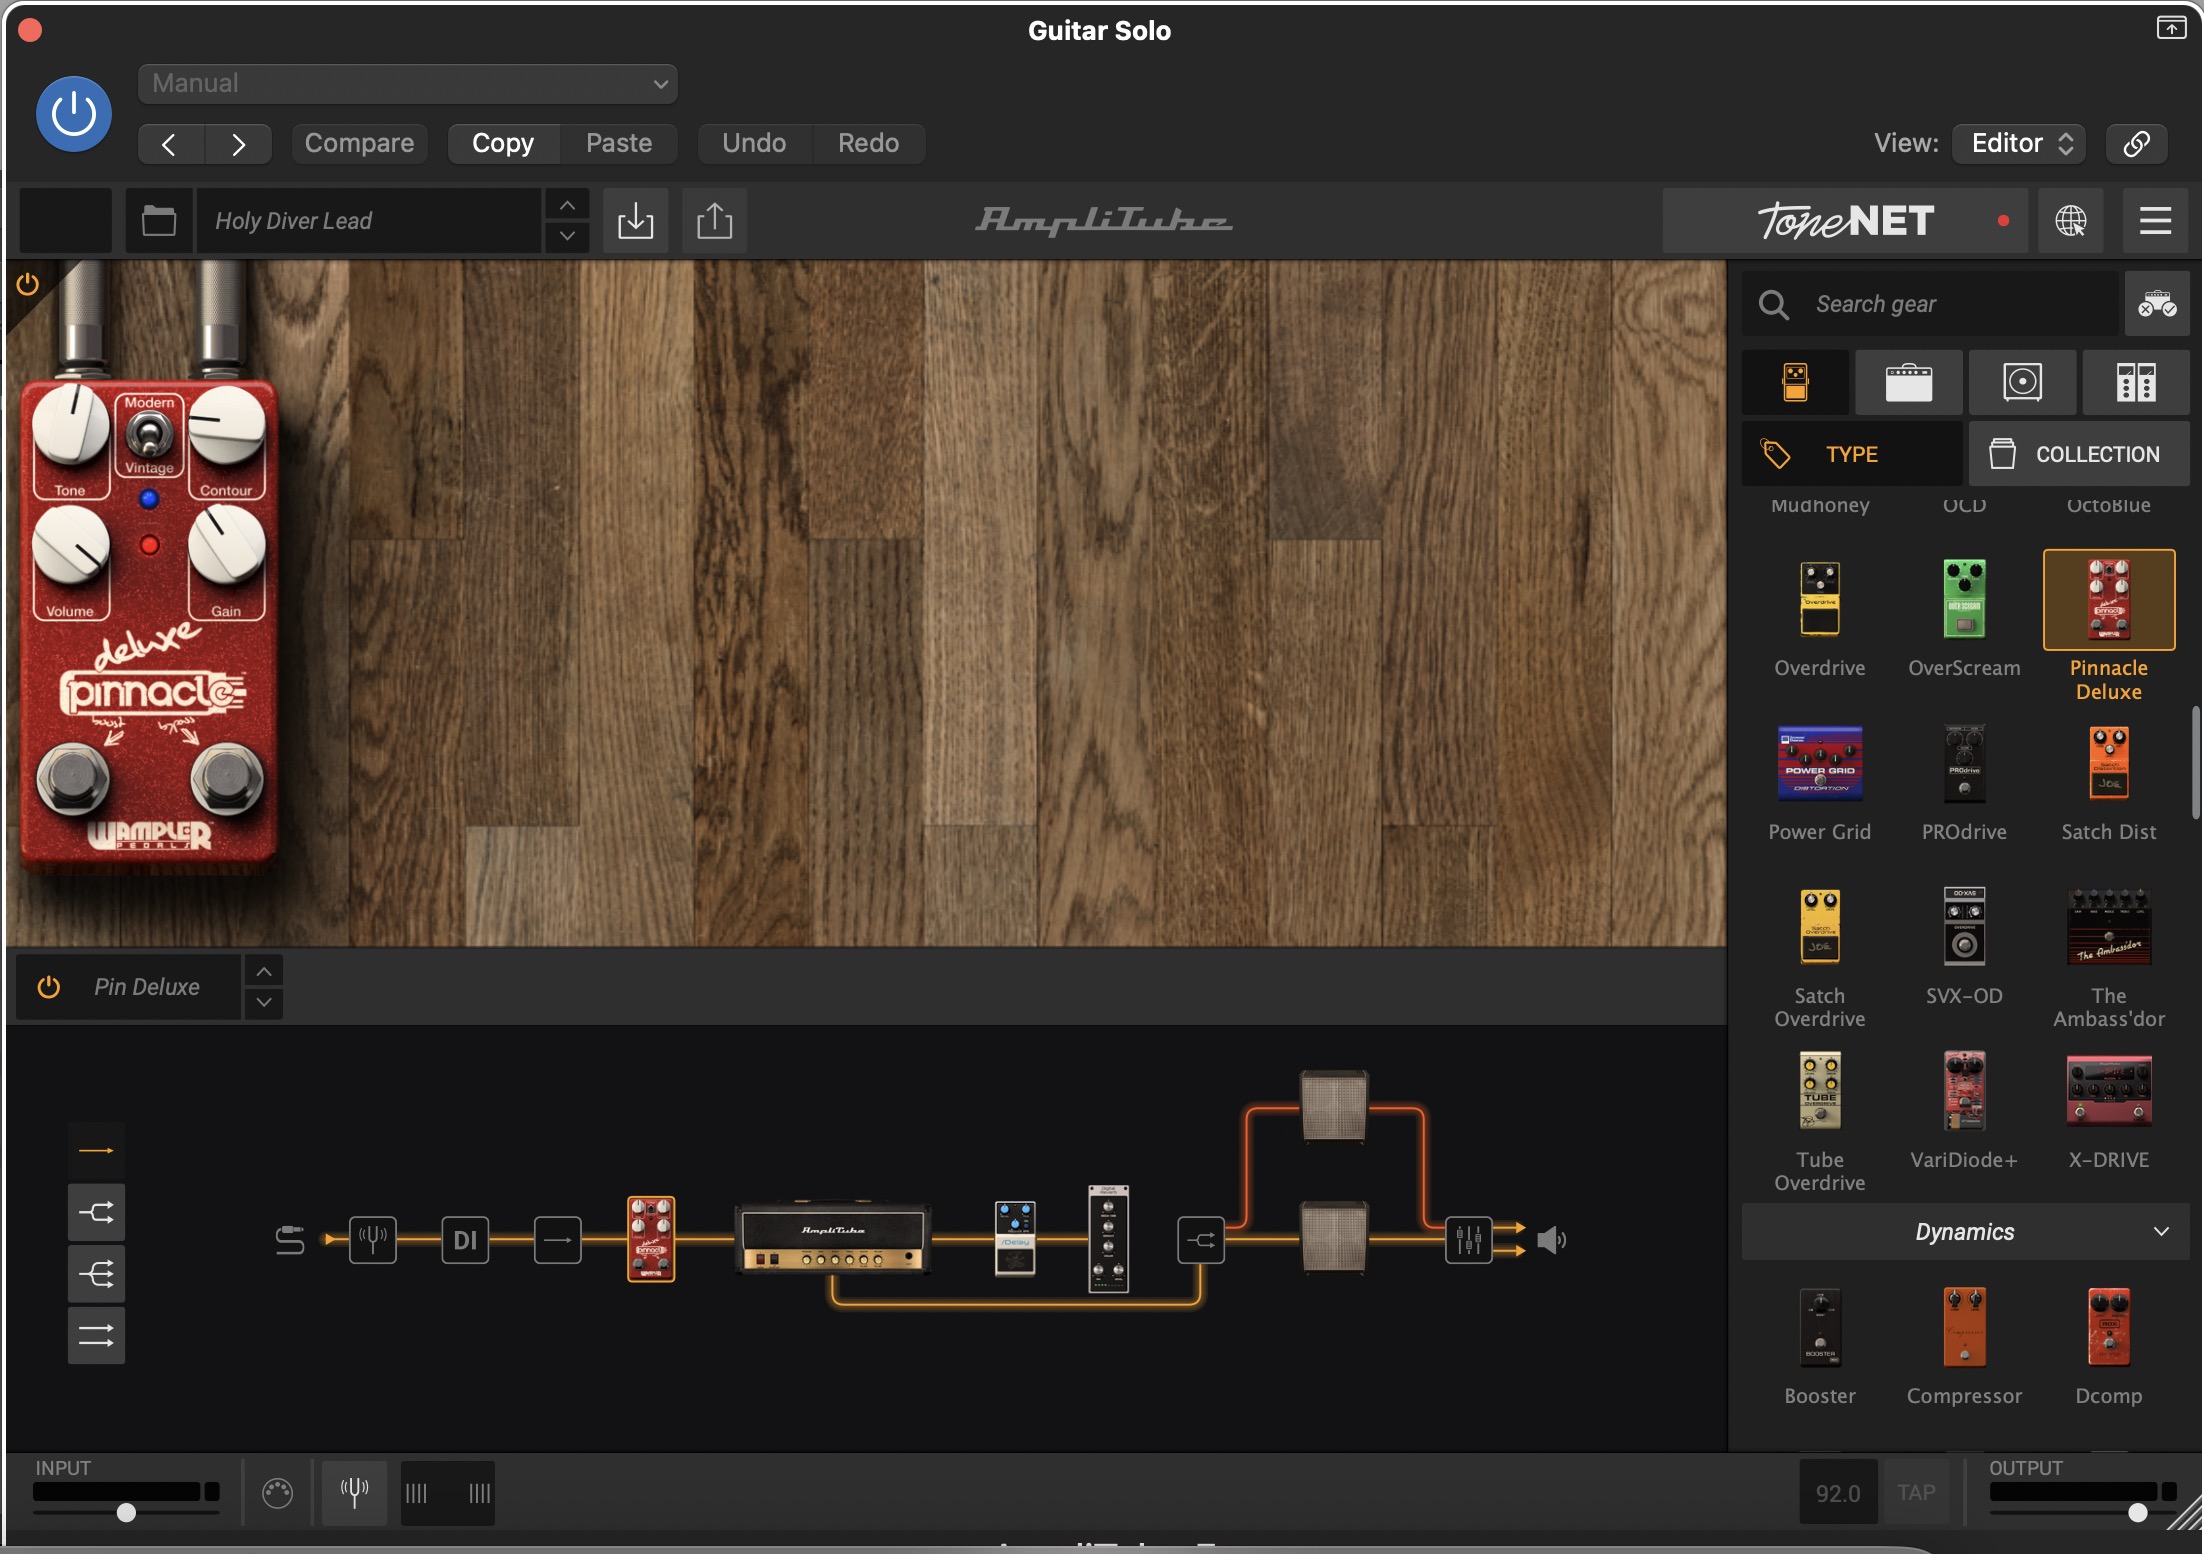The image size is (2204, 1554).
Task: Select the Overdrive pedal thumbnail
Action: click(1819, 599)
